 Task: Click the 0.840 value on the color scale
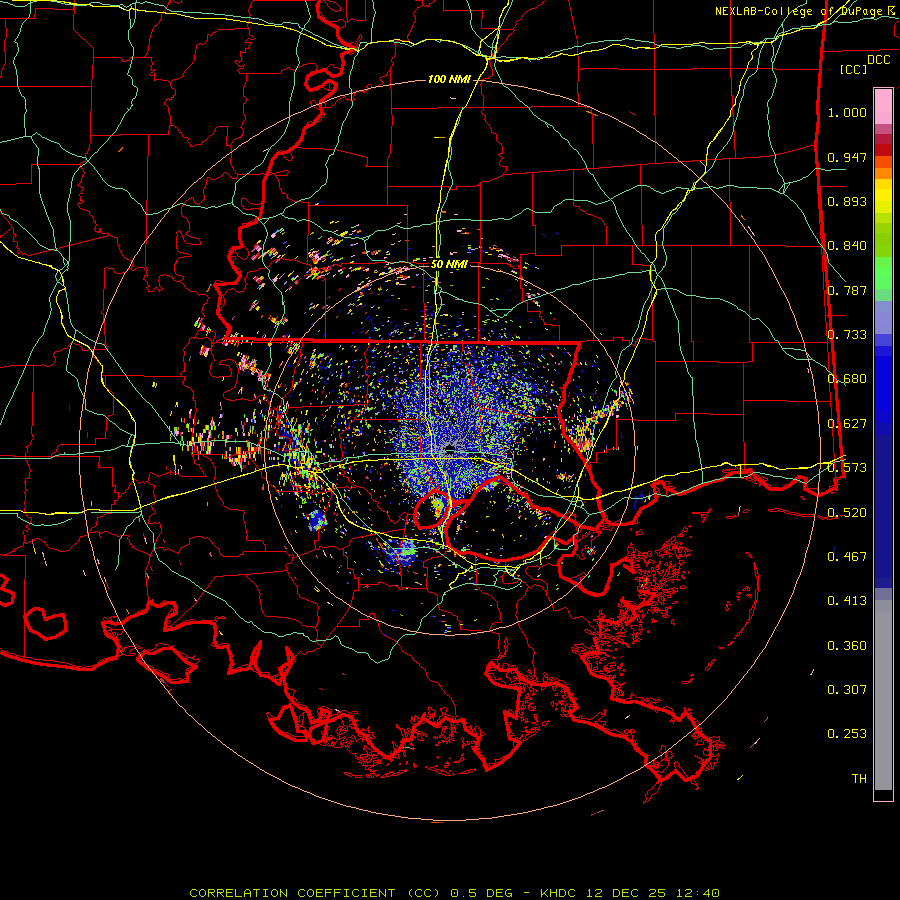(x=847, y=246)
